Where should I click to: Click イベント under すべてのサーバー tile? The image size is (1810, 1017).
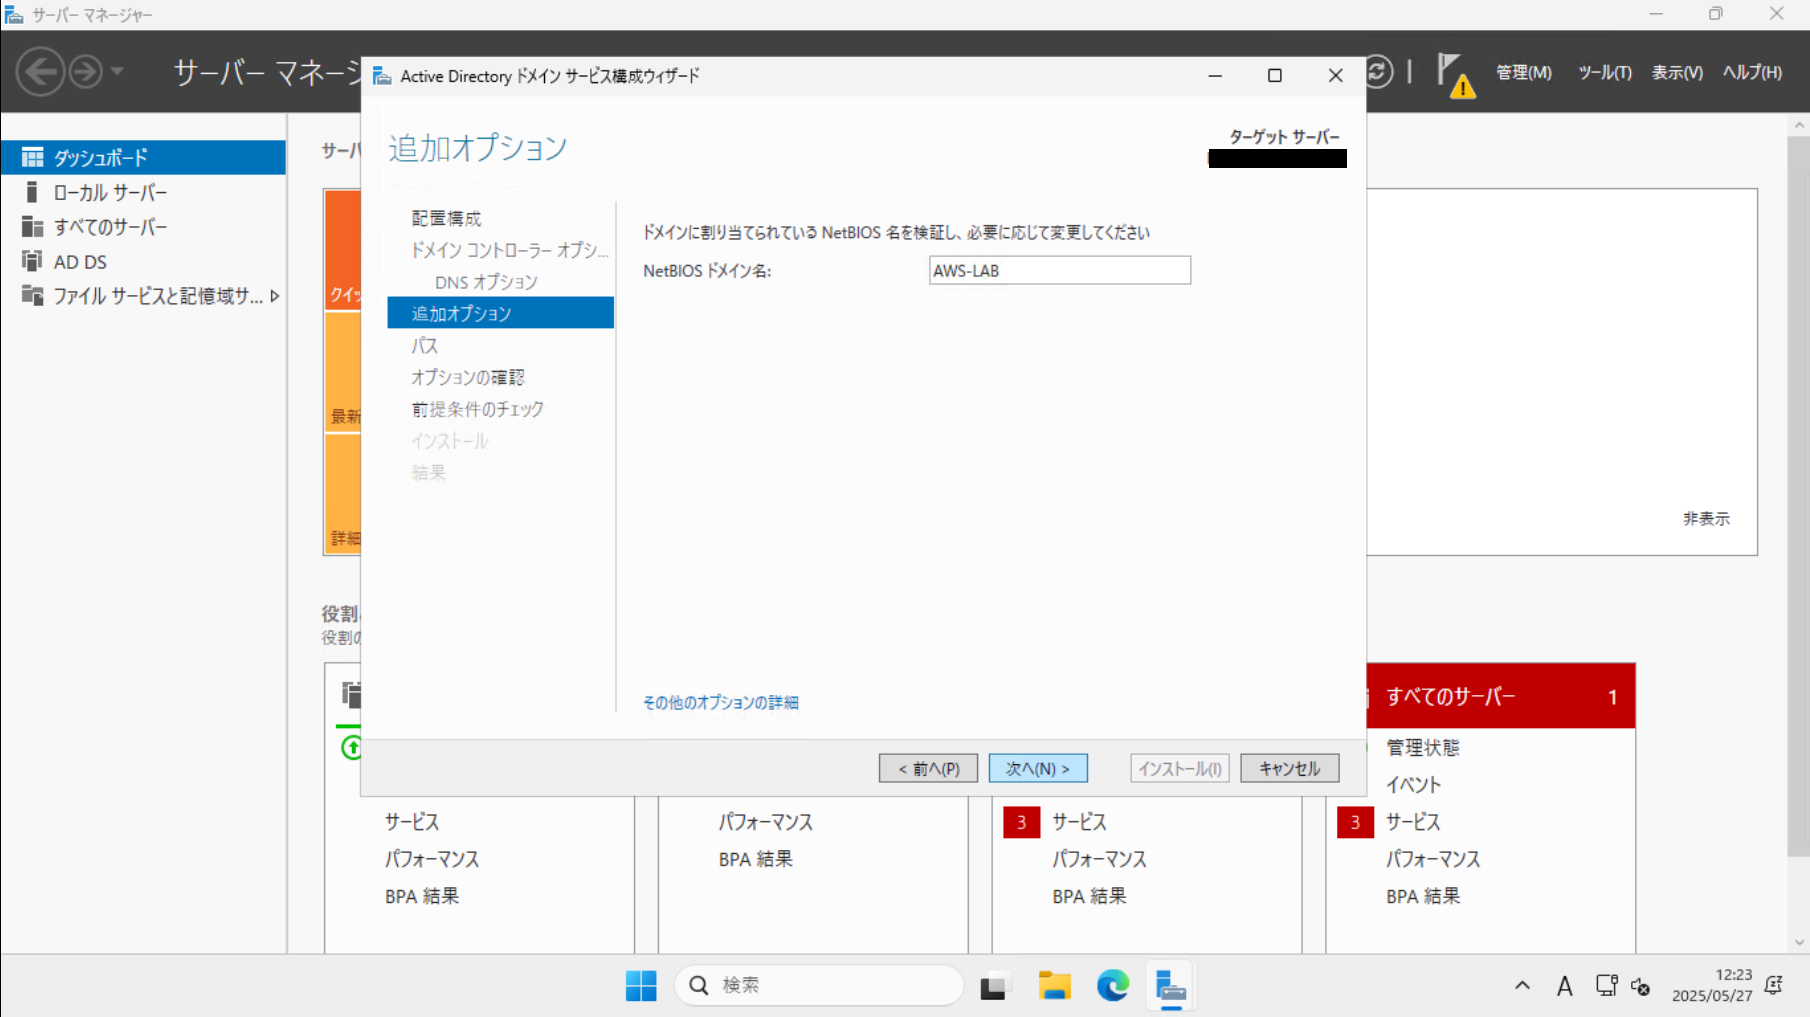1413,785
